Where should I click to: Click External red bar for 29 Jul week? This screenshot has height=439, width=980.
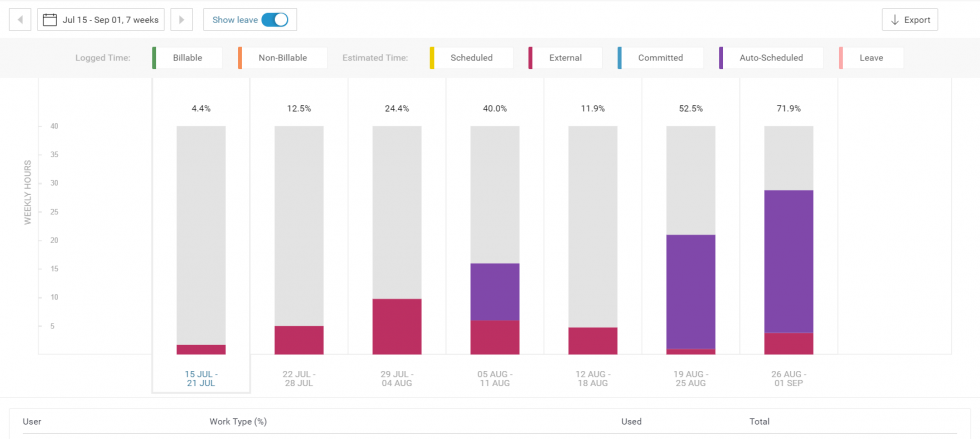coord(397,326)
